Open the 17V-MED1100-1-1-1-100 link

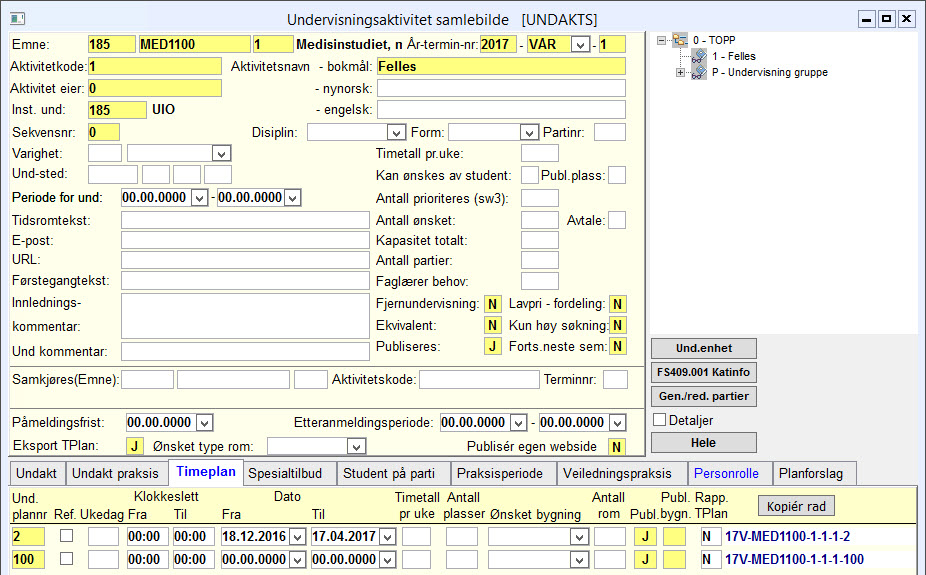pyautogui.click(x=794, y=560)
